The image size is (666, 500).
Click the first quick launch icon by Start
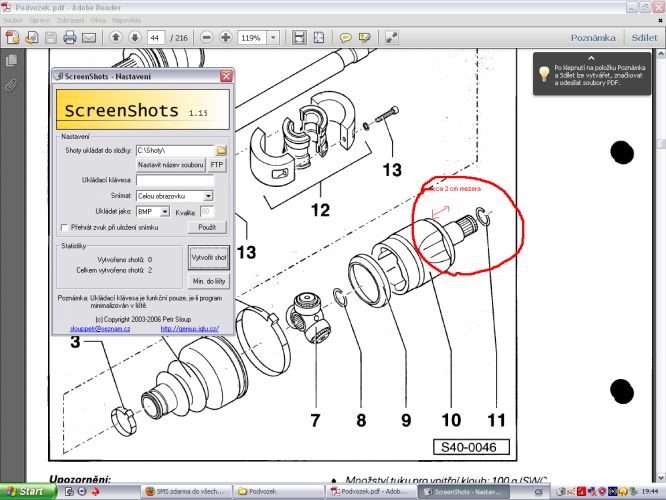pos(69,492)
